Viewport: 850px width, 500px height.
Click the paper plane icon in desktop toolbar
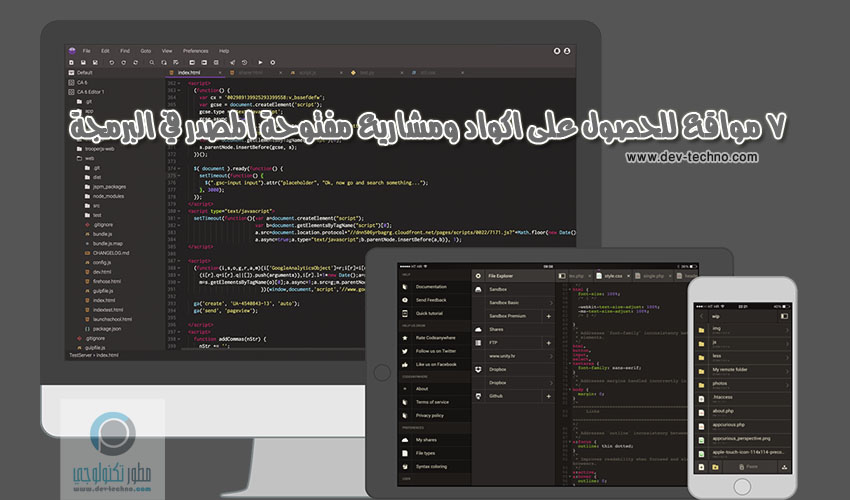pyautogui.click(x=233, y=62)
